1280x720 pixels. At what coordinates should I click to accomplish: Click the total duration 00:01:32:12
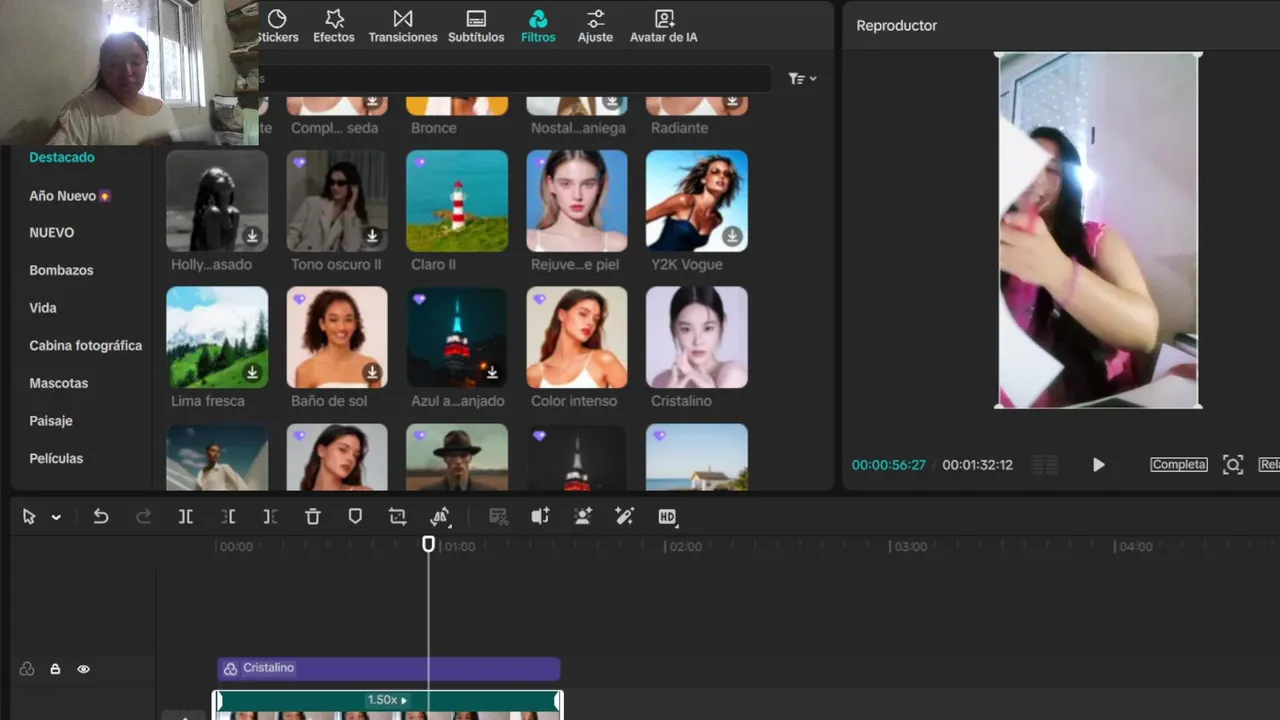pos(977,465)
